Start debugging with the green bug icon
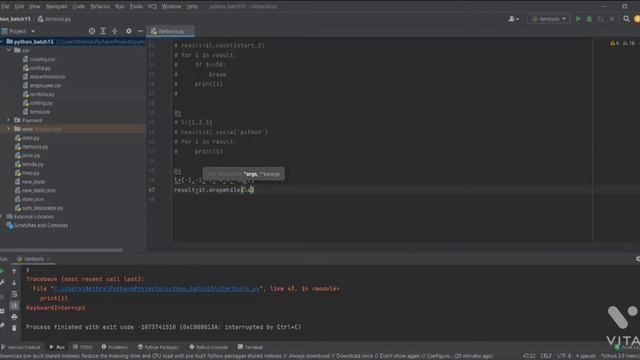Image resolution: width=640 pixels, height=360 pixels. pos(589,19)
